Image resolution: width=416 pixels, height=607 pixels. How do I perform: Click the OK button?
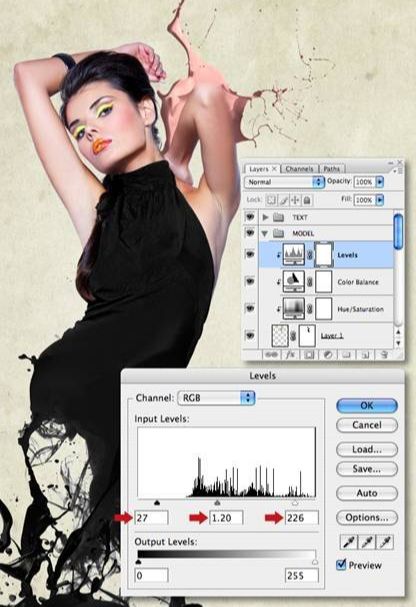(x=367, y=405)
